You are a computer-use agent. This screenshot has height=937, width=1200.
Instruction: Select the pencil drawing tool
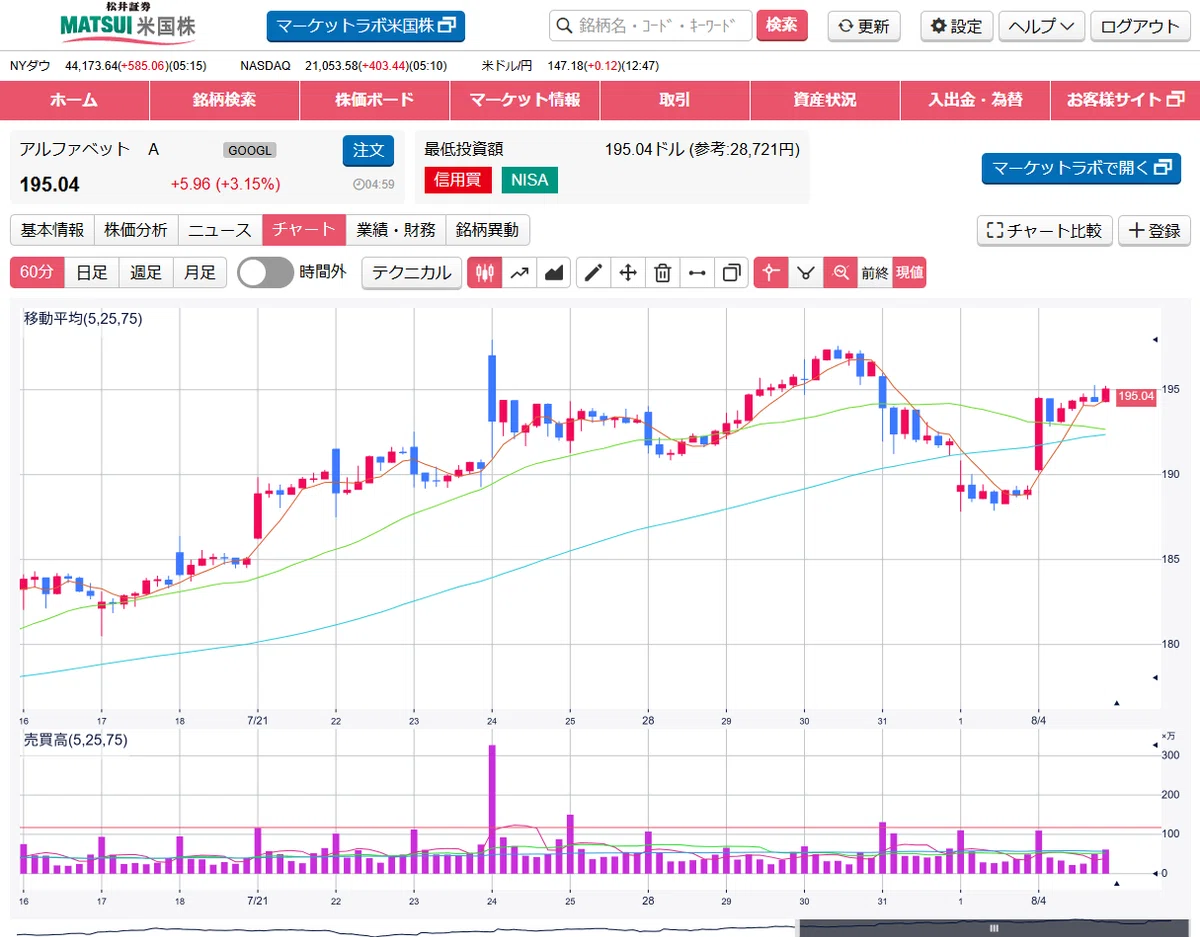coord(594,272)
